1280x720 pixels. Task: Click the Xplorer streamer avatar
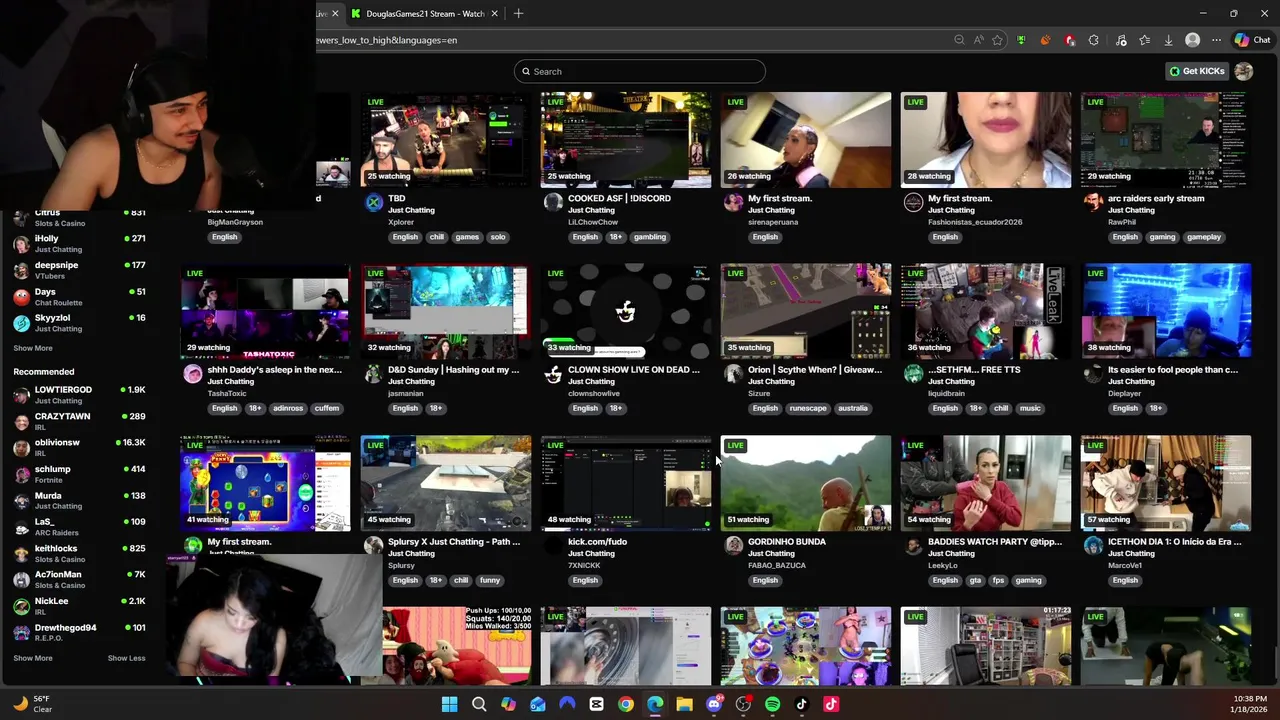click(374, 202)
